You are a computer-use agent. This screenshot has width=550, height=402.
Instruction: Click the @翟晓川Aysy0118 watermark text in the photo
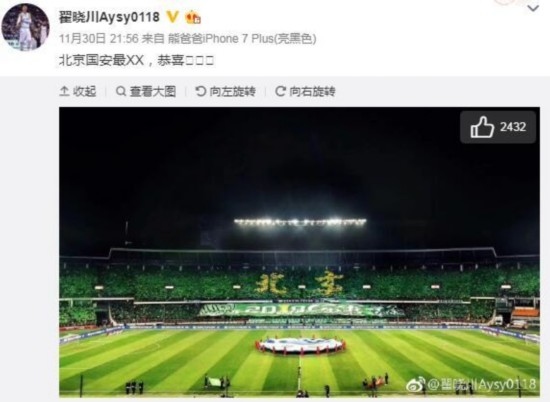pos(482,385)
